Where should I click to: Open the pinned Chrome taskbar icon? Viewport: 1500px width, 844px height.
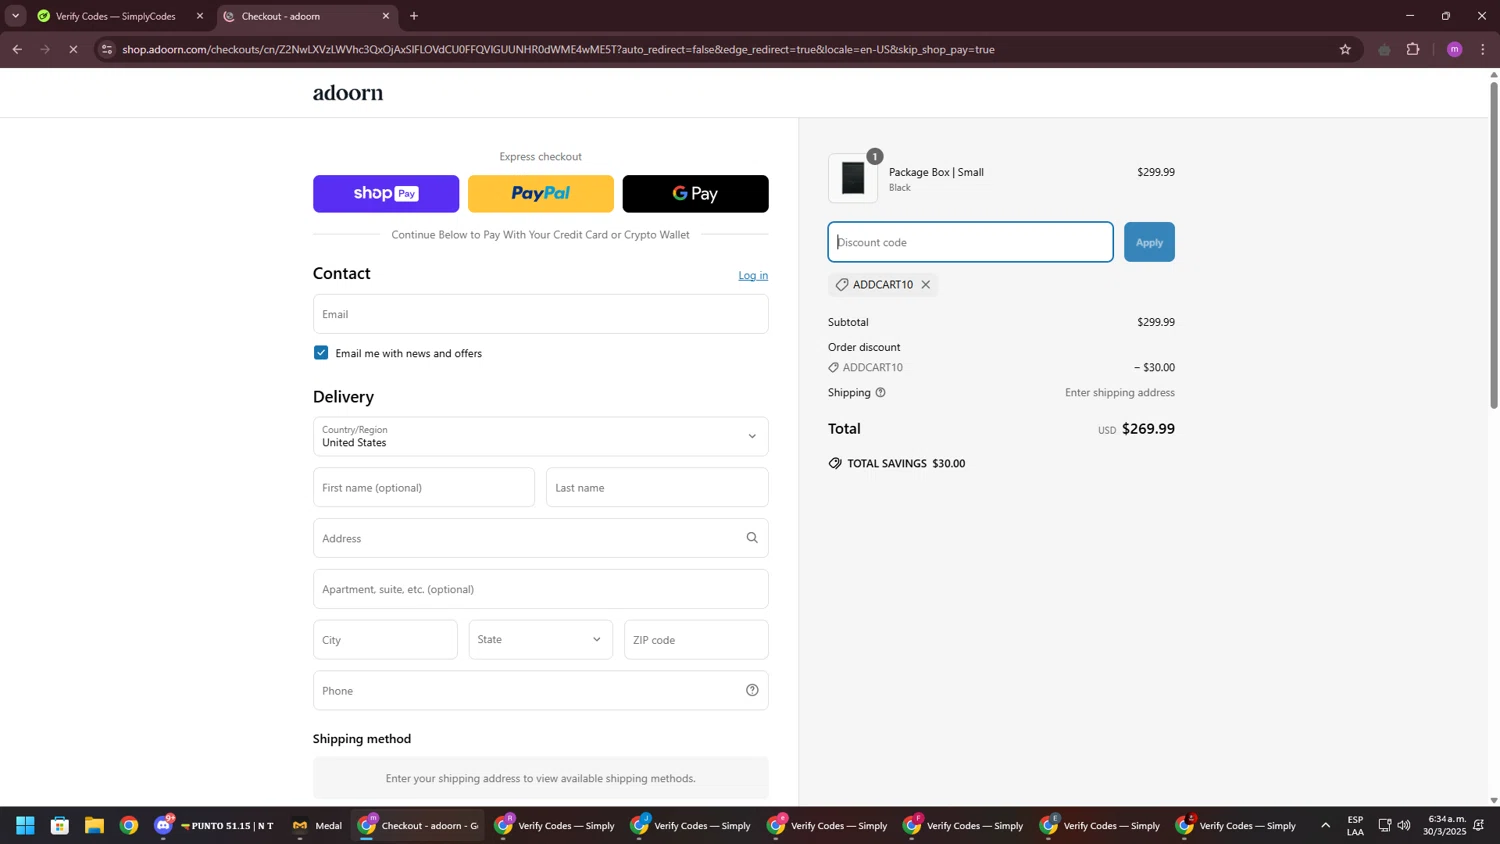[129, 826]
